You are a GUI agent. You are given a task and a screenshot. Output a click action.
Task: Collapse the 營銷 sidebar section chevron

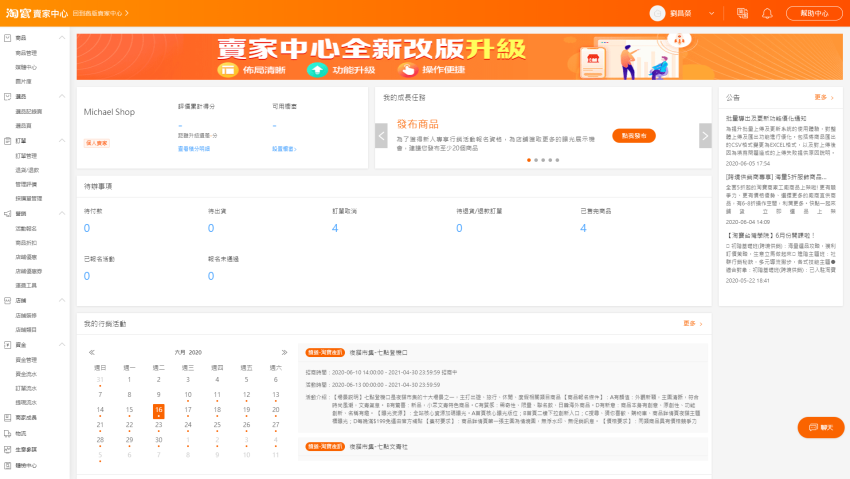click(x=62, y=213)
